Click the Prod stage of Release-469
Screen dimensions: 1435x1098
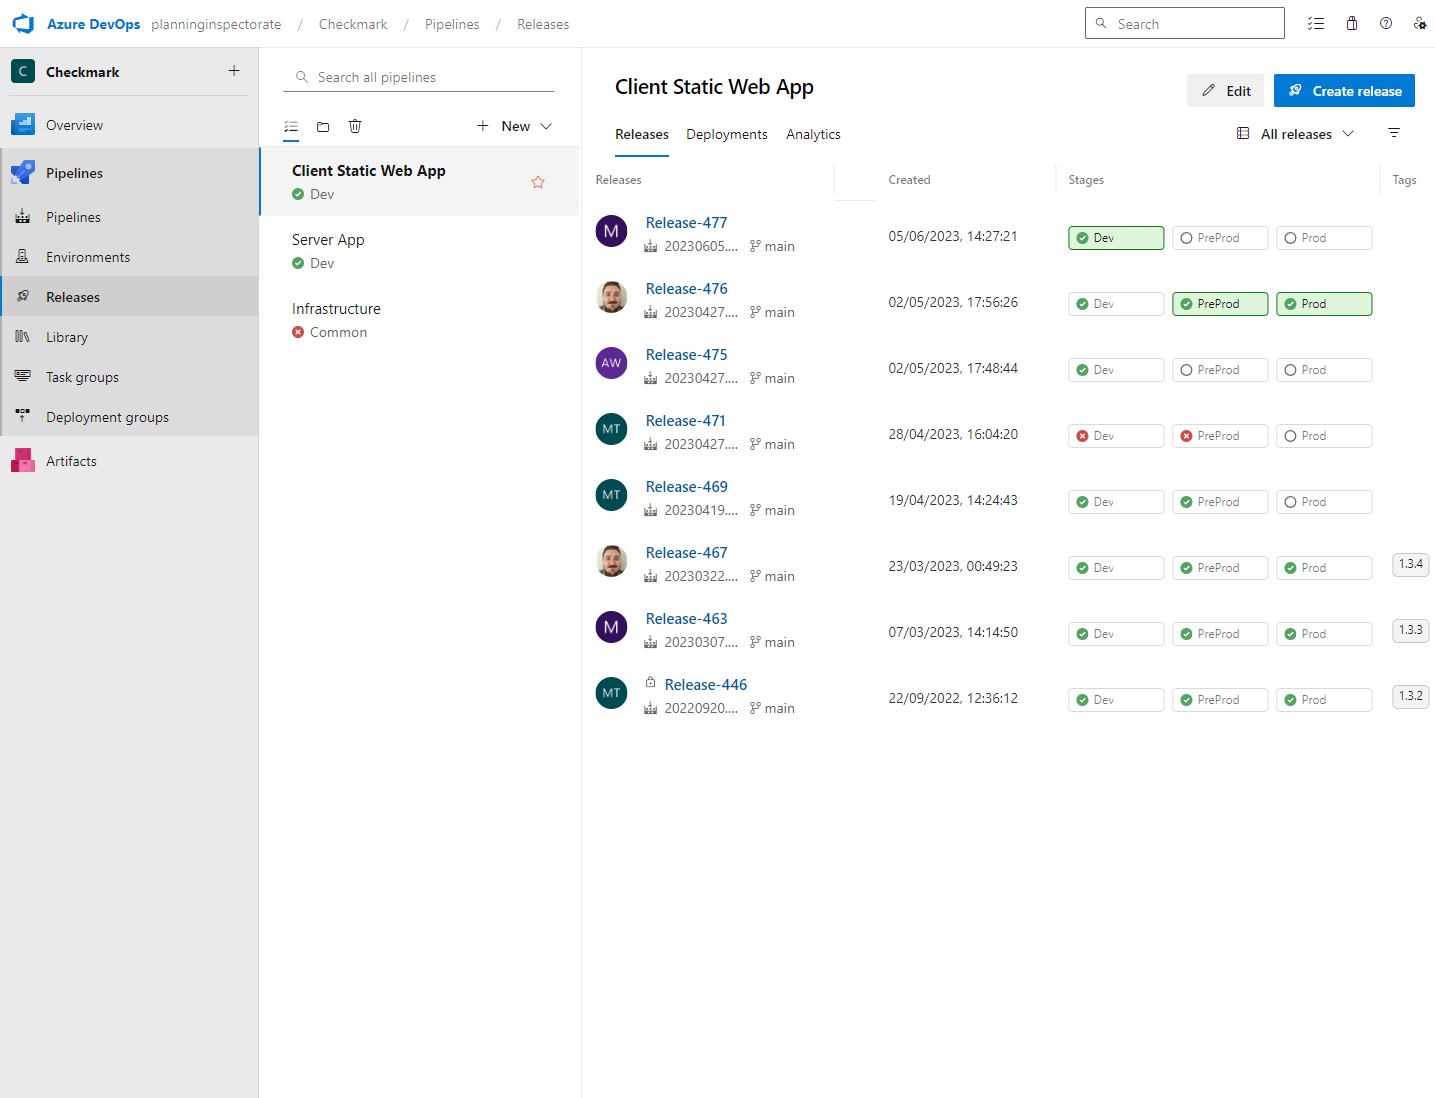[x=1324, y=502]
